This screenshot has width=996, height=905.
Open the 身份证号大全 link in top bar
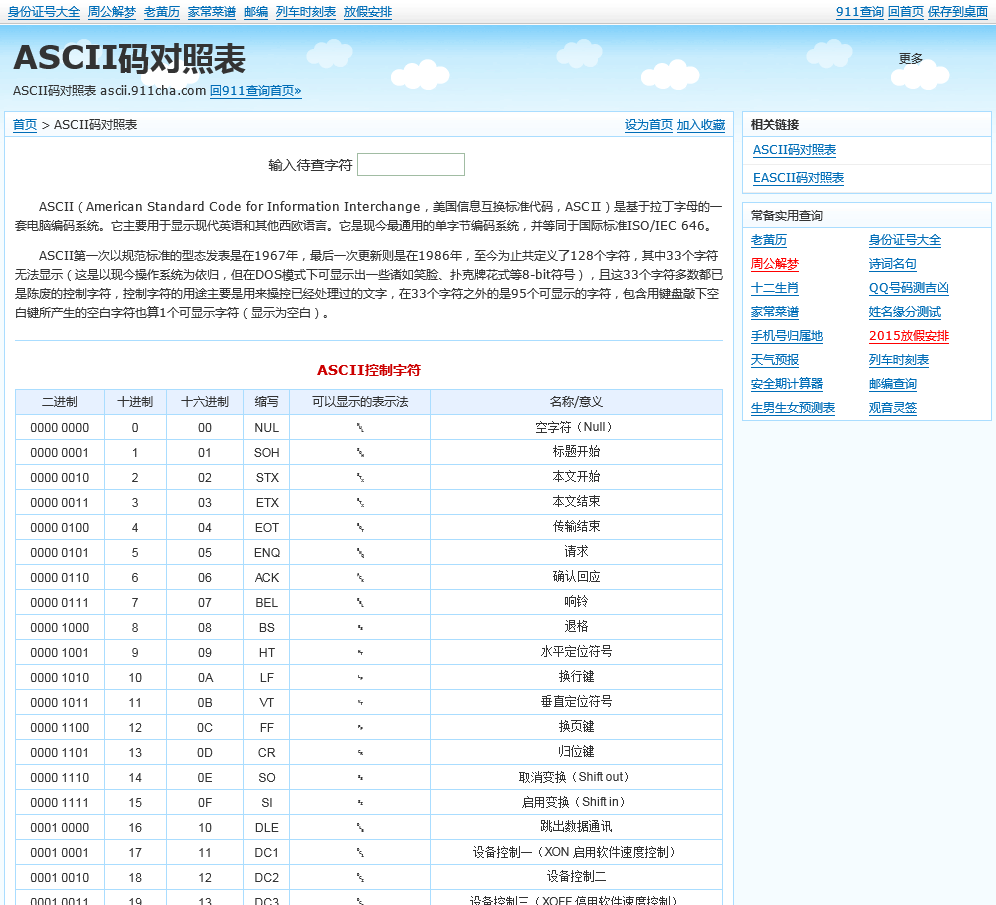[44, 12]
